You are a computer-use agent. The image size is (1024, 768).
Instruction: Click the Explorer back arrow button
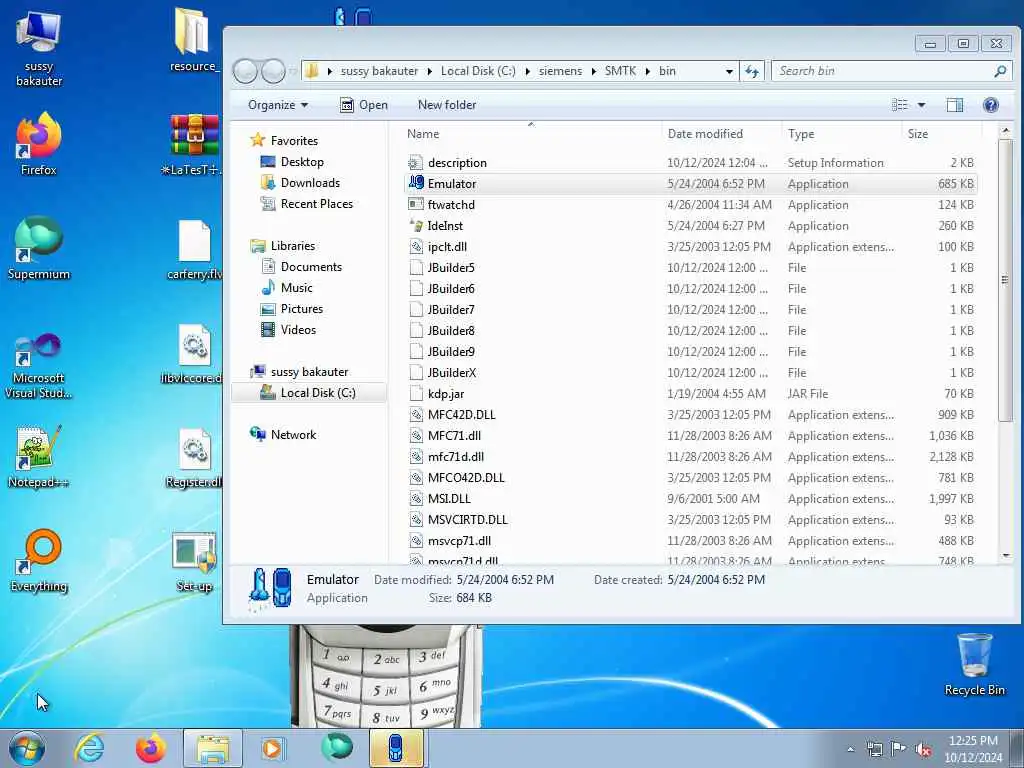click(x=246, y=71)
